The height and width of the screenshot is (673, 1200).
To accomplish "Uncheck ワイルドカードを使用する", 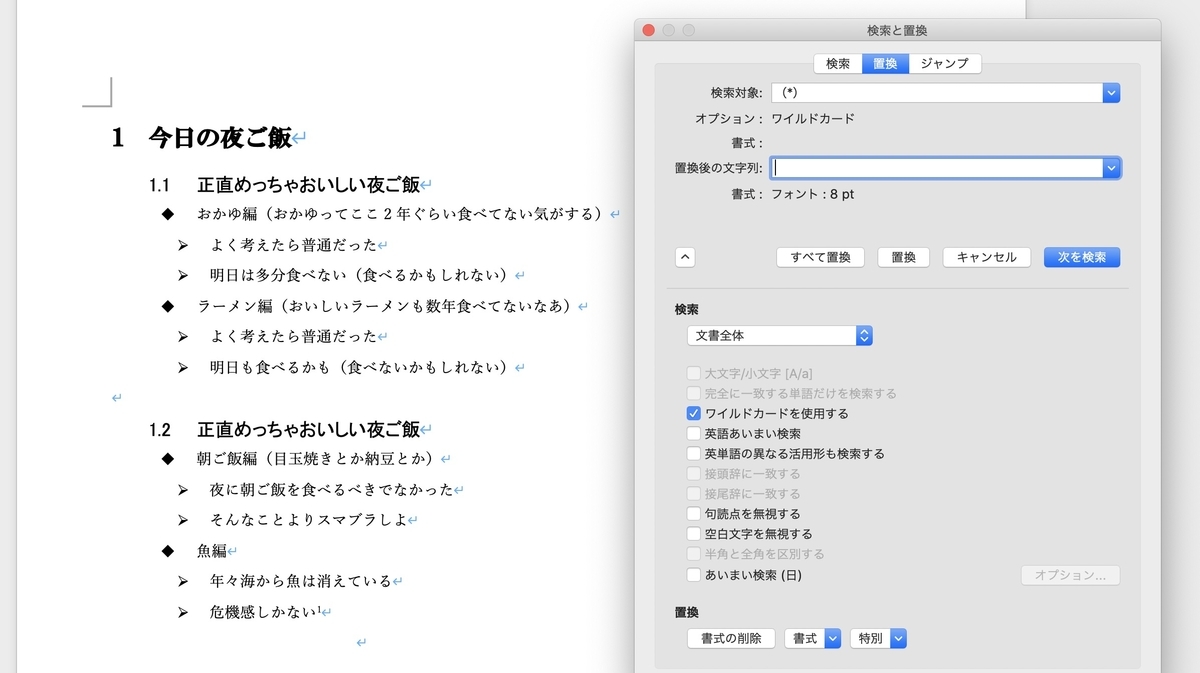I will pyautogui.click(x=693, y=413).
